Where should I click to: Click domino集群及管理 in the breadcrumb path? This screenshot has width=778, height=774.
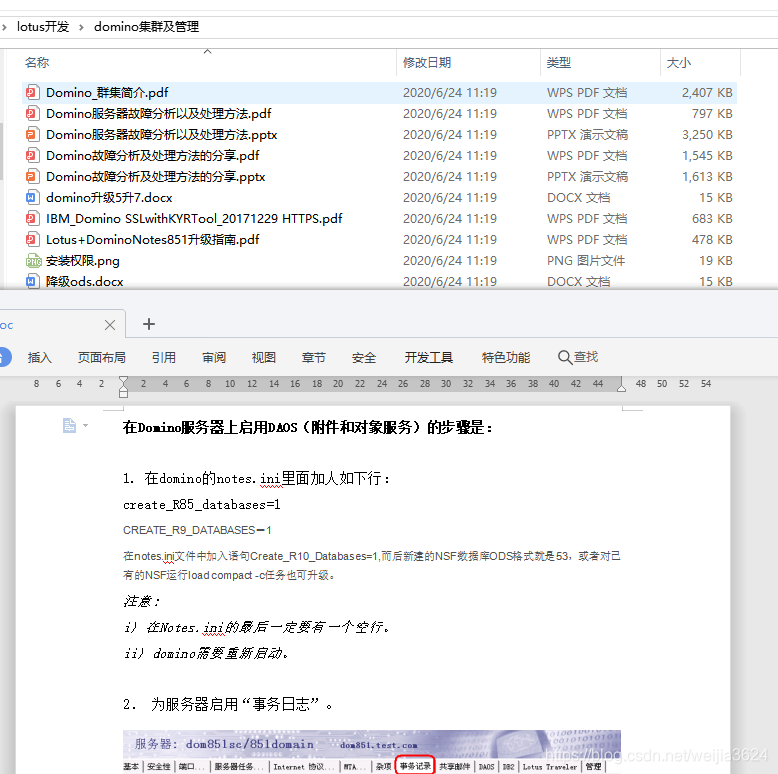pos(146,27)
